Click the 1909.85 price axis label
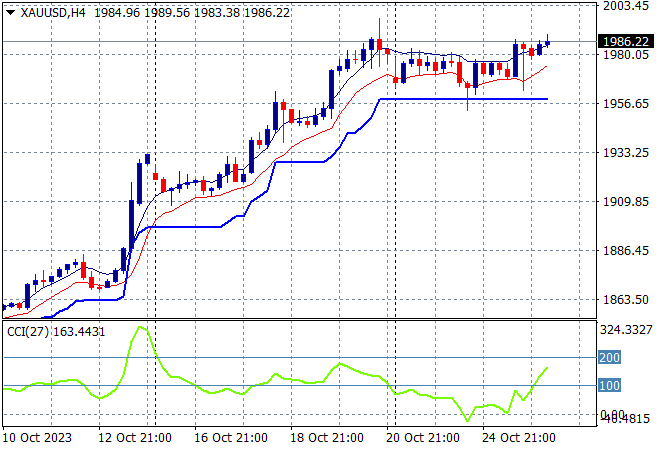660x450 pixels. (626, 202)
